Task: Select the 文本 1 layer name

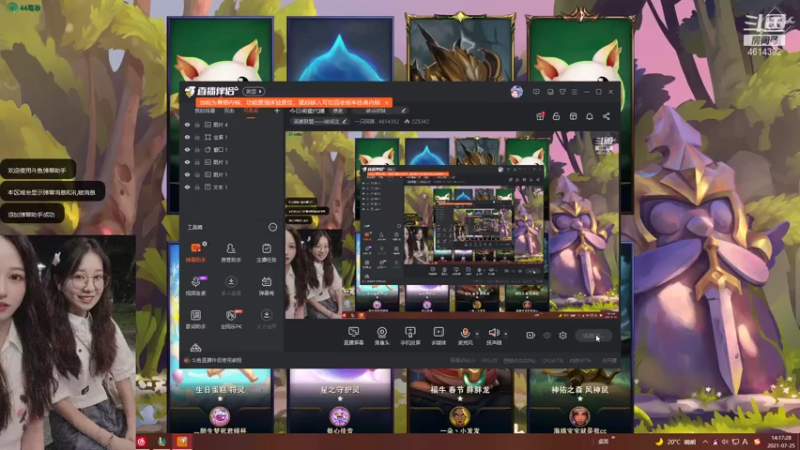Action: (220, 187)
